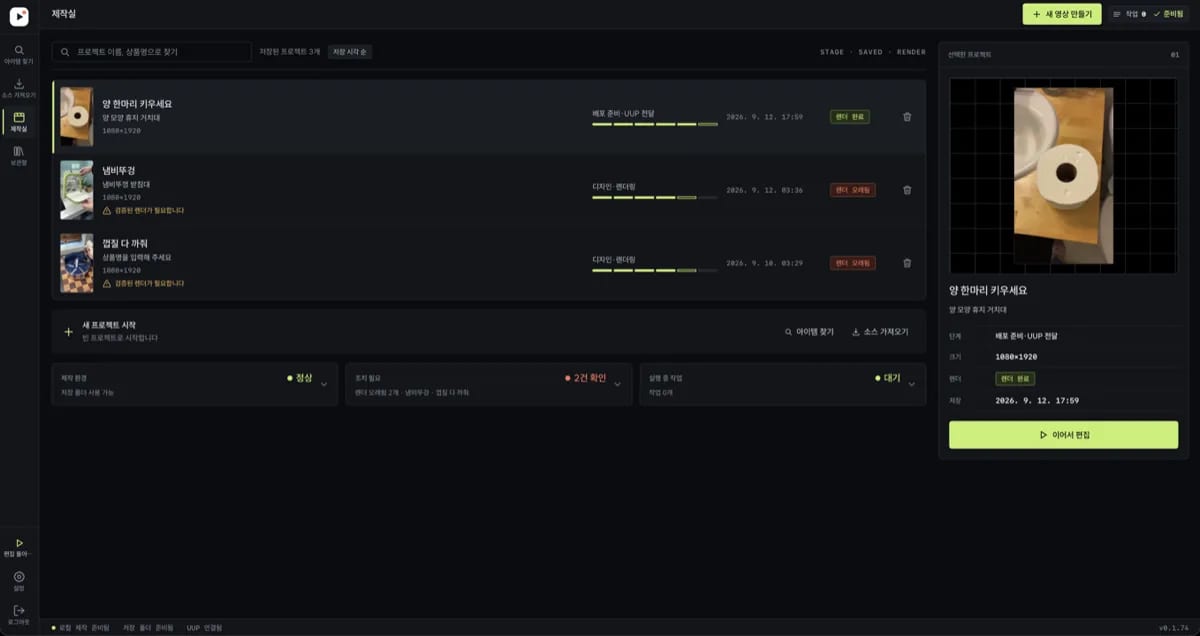This screenshot has width=1200, height=636.
Task: Click the 새 영상 만들기 button
Action: [1062, 14]
